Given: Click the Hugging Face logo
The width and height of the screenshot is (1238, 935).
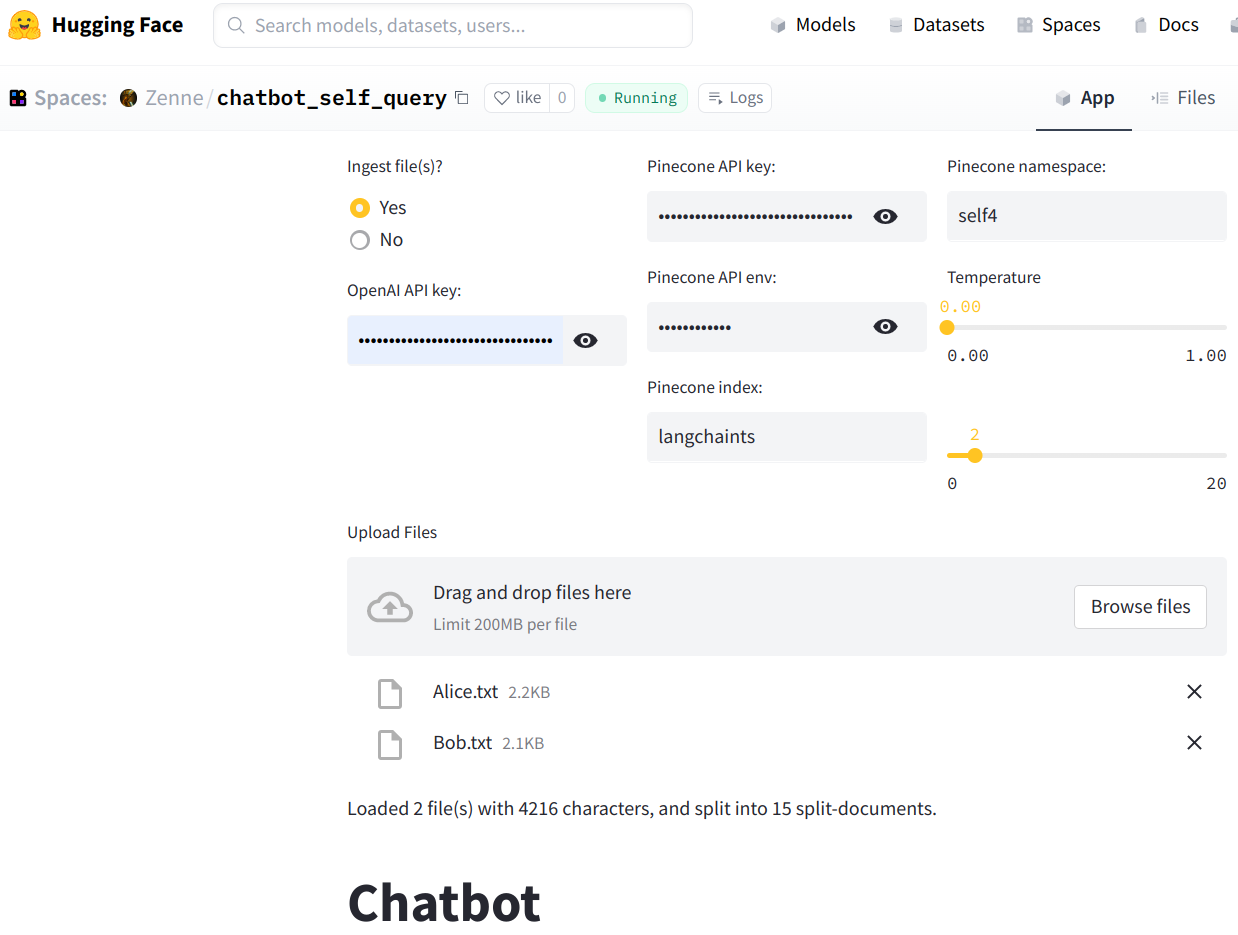Looking at the screenshot, I should pyautogui.click(x=25, y=25).
